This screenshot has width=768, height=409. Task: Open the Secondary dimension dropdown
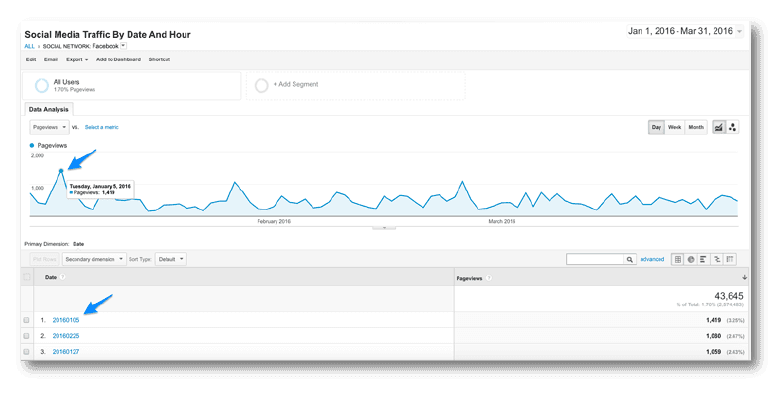94,260
